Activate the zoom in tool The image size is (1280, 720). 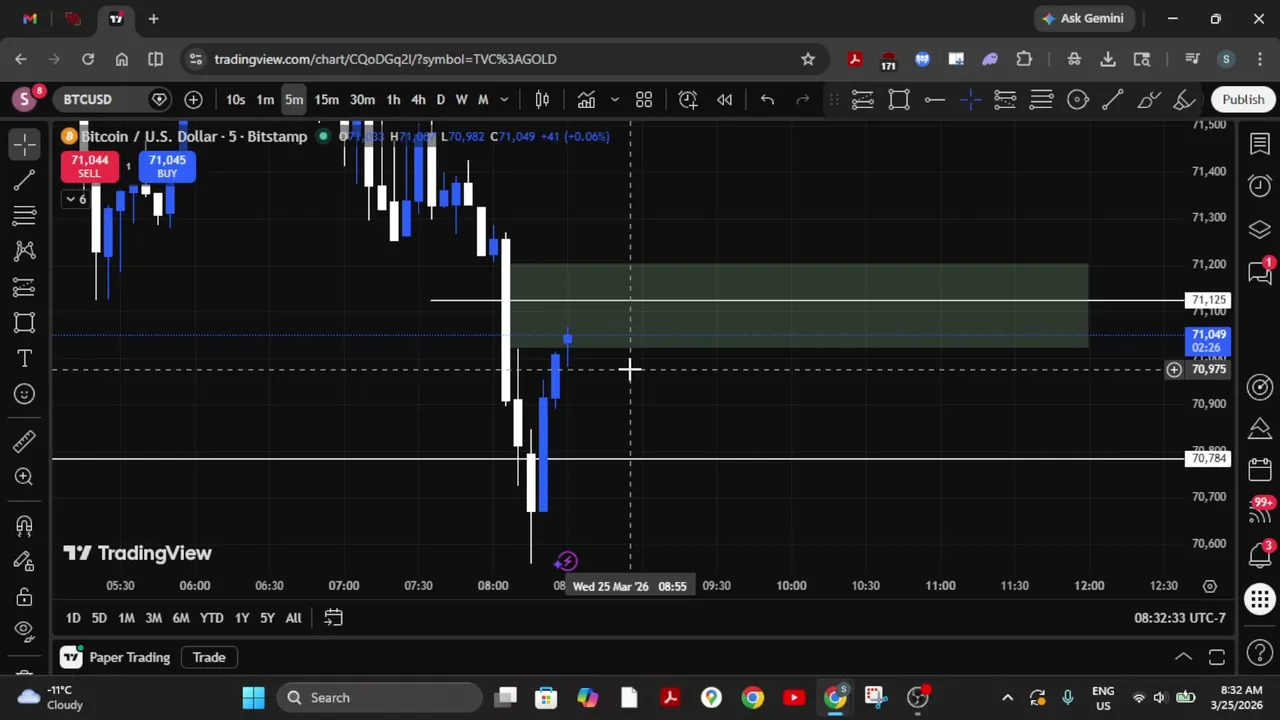(25, 477)
